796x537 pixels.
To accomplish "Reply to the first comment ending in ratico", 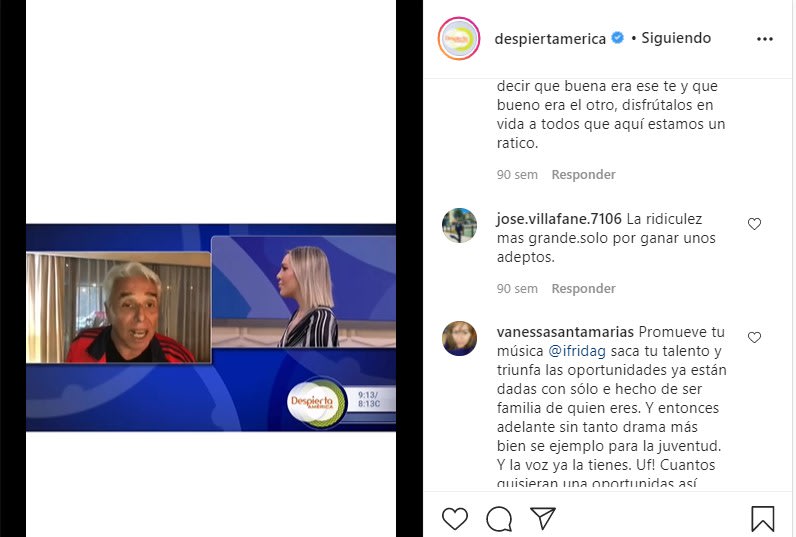I will click(583, 175).
